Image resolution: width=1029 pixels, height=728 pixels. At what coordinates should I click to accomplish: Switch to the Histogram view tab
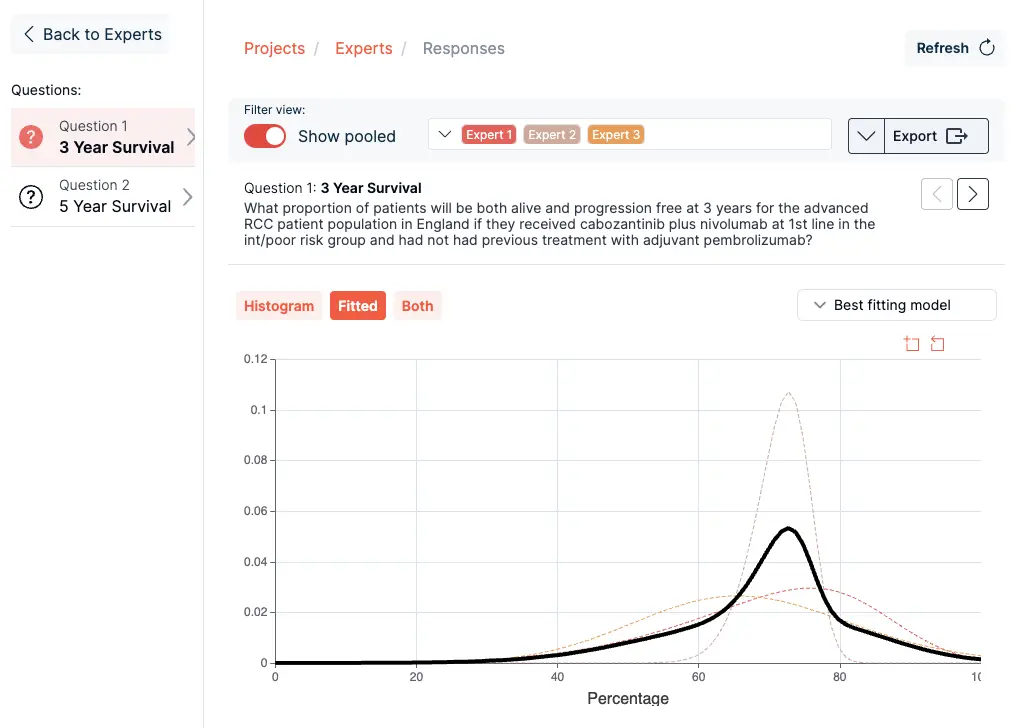point(279,306)
